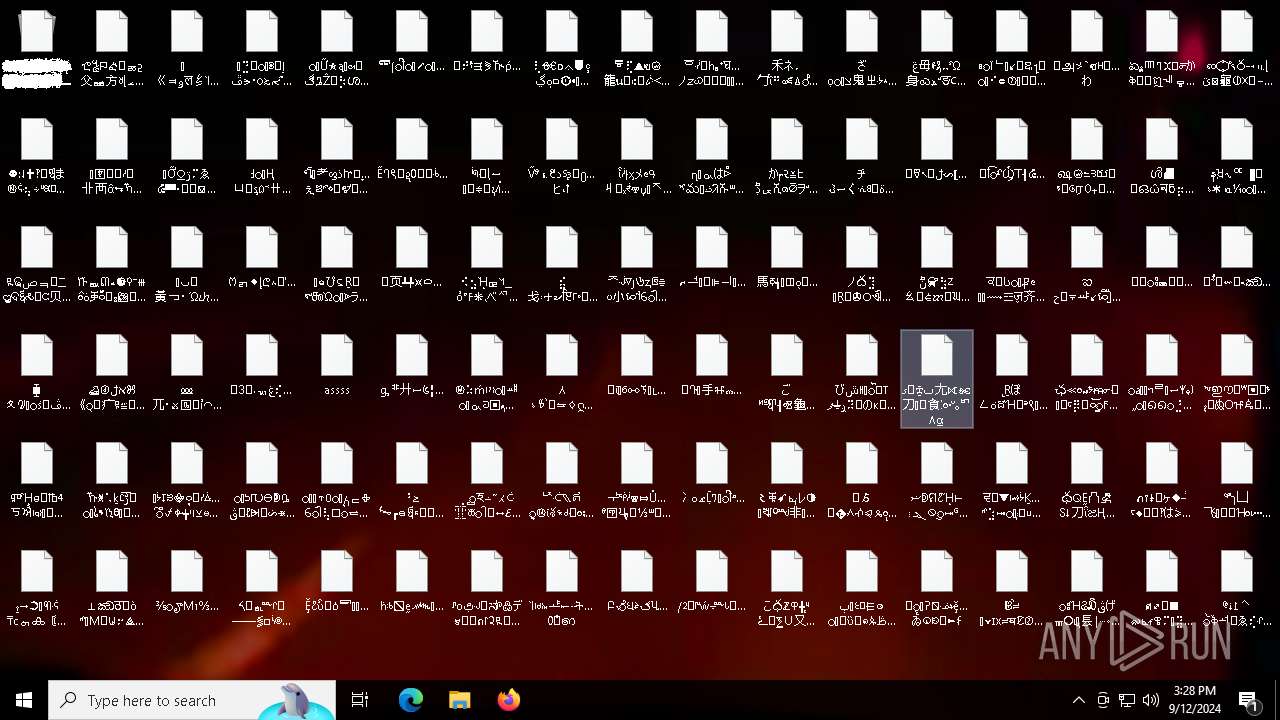Open the Windows Start menu
This screenshot has width=1280, height=720.
[x=24, y=700]
